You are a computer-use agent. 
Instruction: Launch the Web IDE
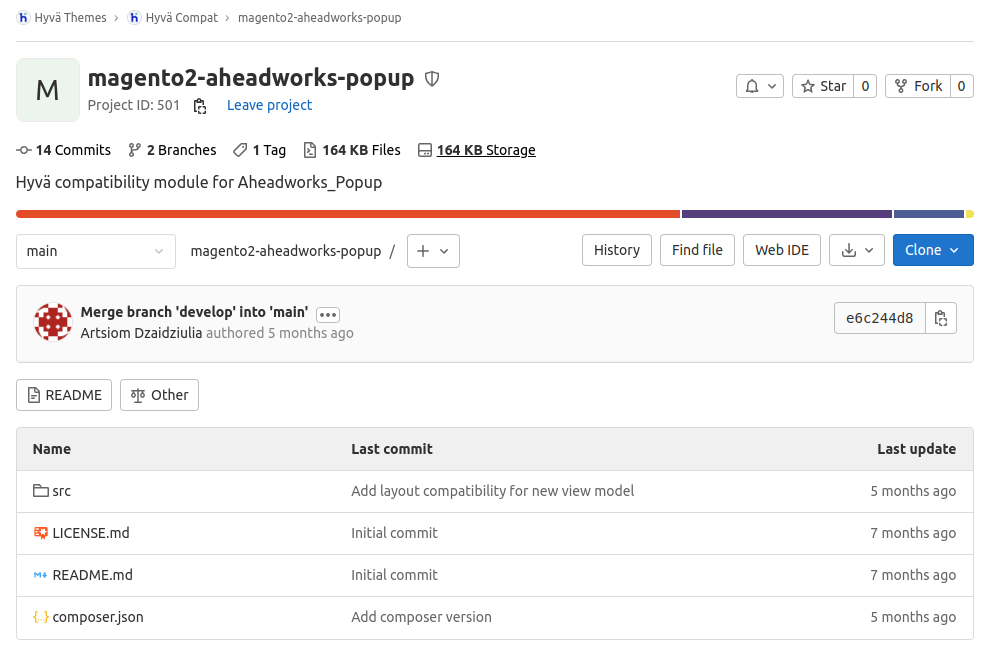pyautogui.click(x=781, y=250)
